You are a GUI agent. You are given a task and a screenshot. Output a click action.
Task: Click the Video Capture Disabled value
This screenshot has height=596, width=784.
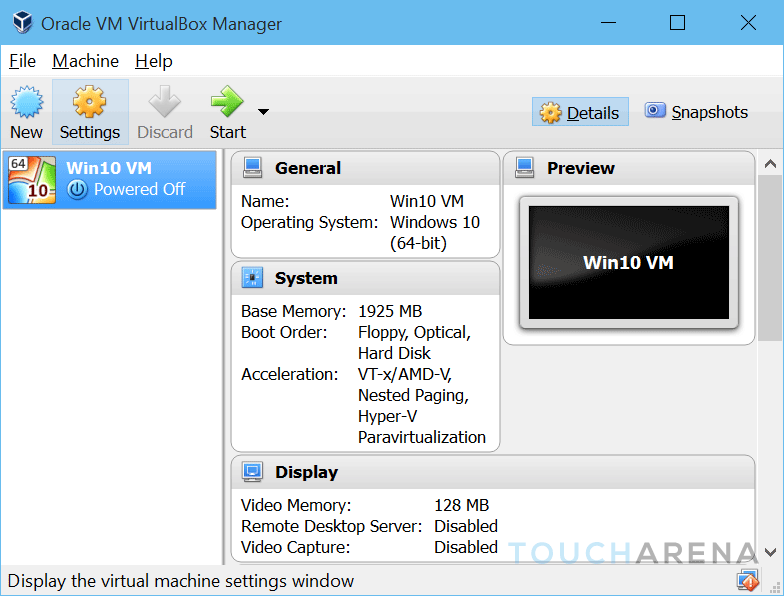[x=466, y=547]
